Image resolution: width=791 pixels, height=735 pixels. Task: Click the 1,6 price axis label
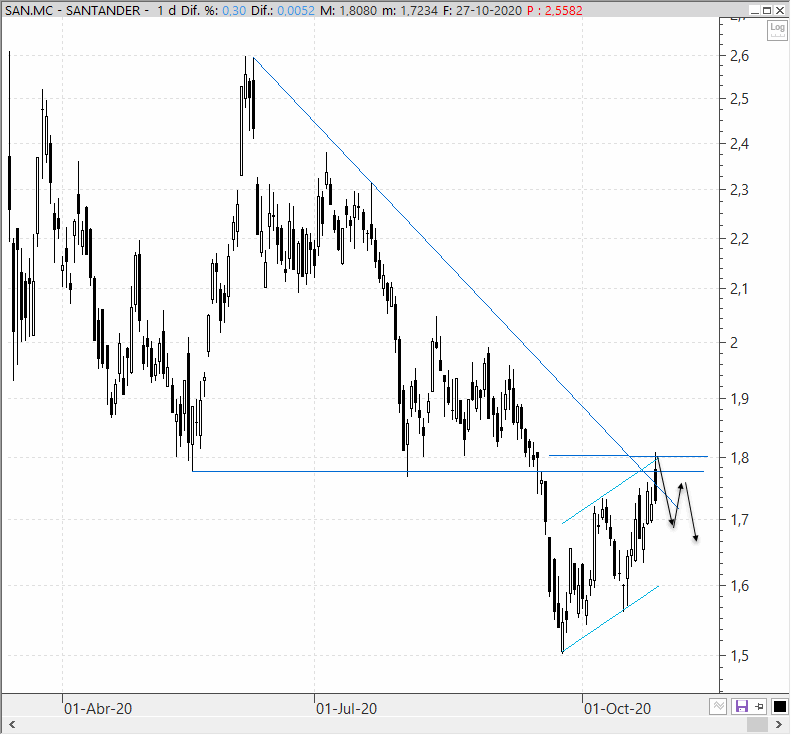tap(739, 586)
